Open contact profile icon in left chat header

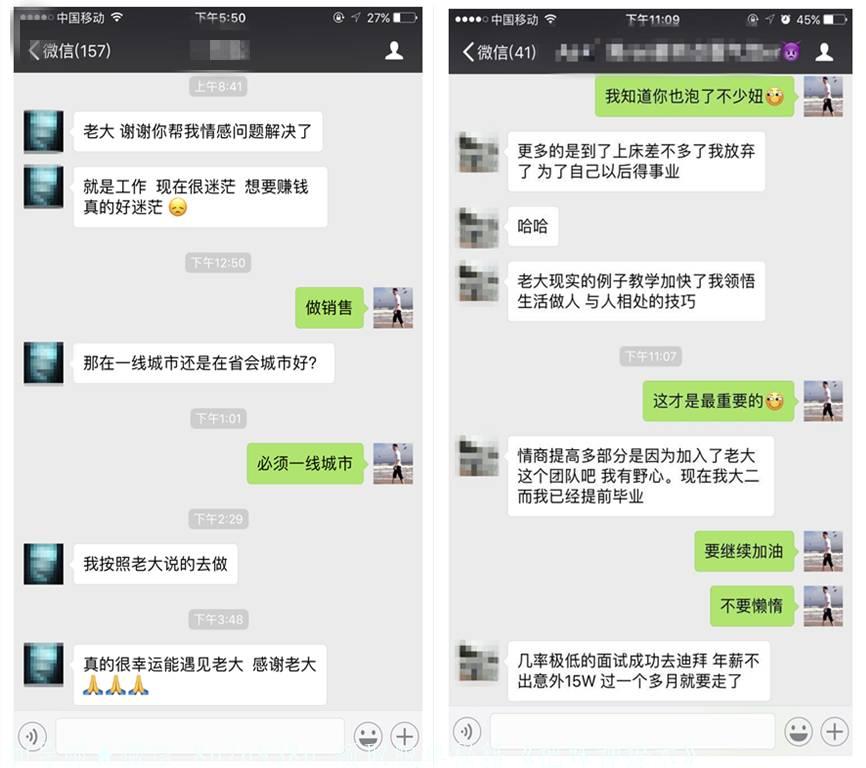tap(394, 50)
